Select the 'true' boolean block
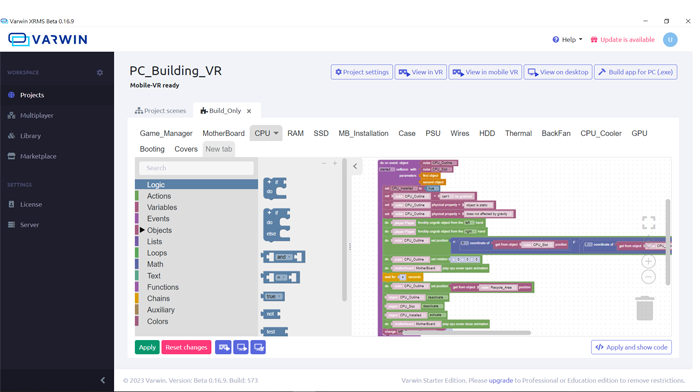Screen dimensions: 700x392 click(x=273, y=296)
